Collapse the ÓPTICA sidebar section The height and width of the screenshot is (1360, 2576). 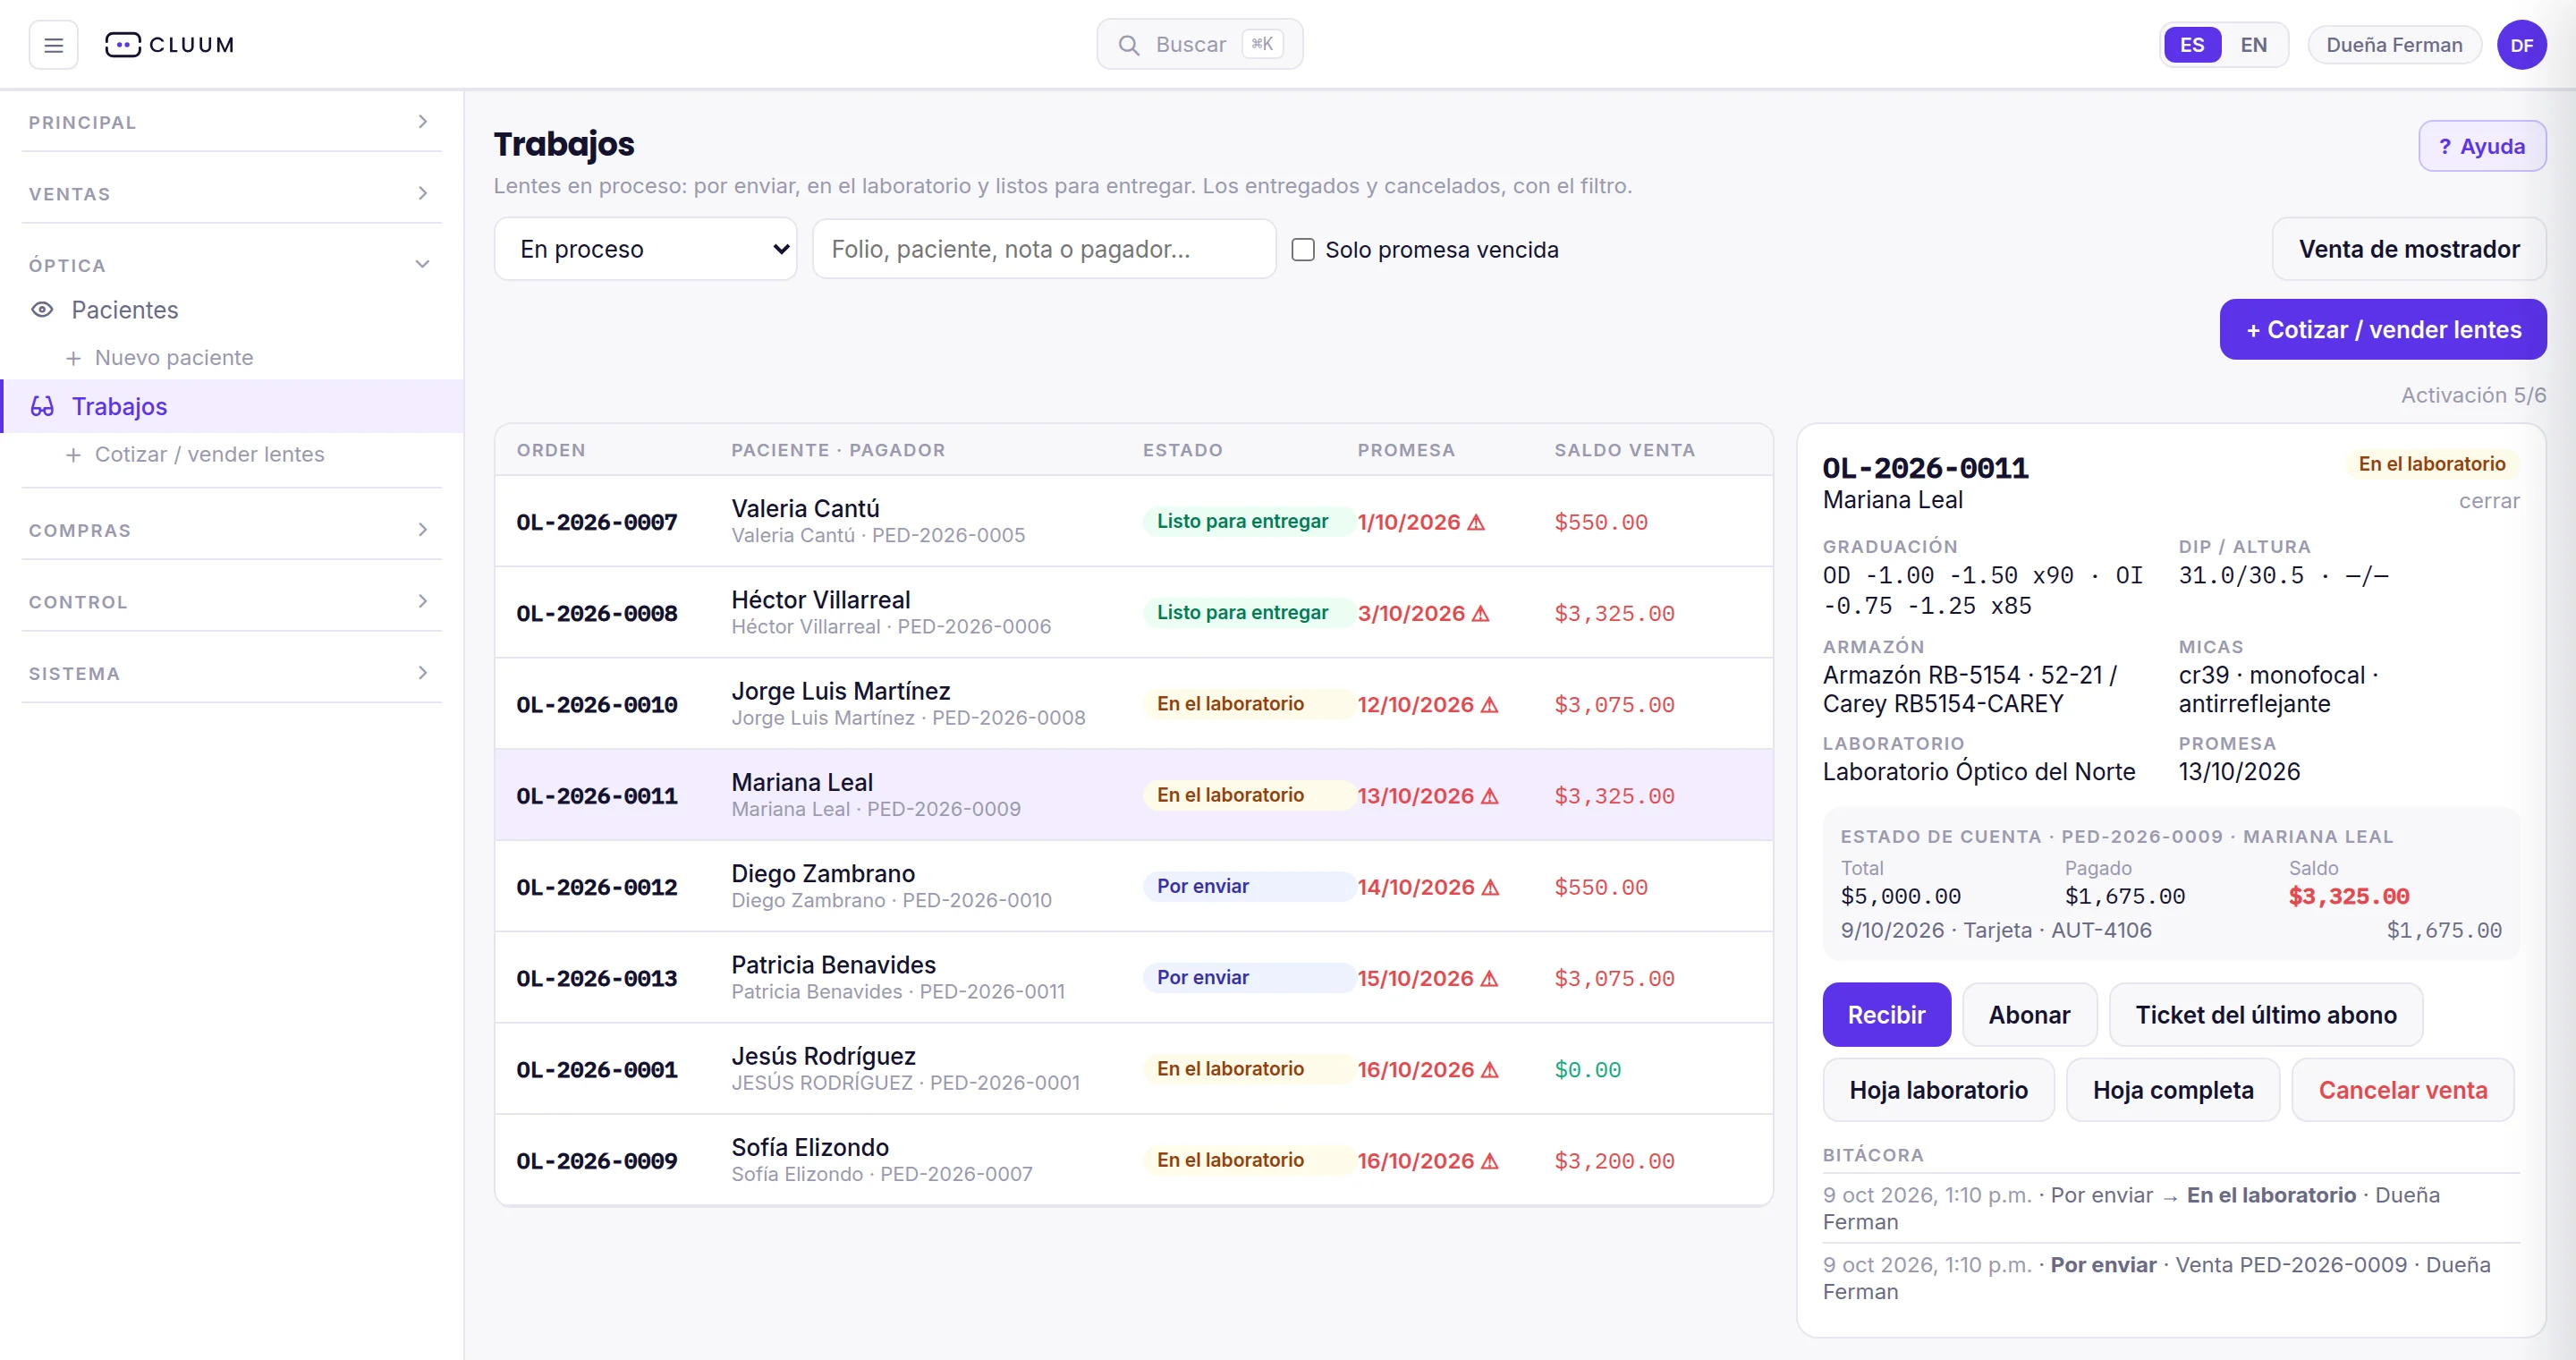231,265
